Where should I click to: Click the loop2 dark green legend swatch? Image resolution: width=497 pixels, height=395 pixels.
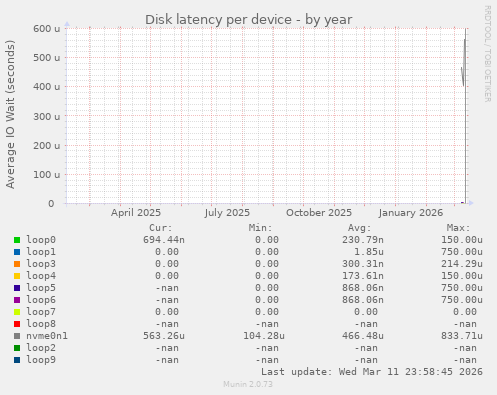click(x=17, y=348)
